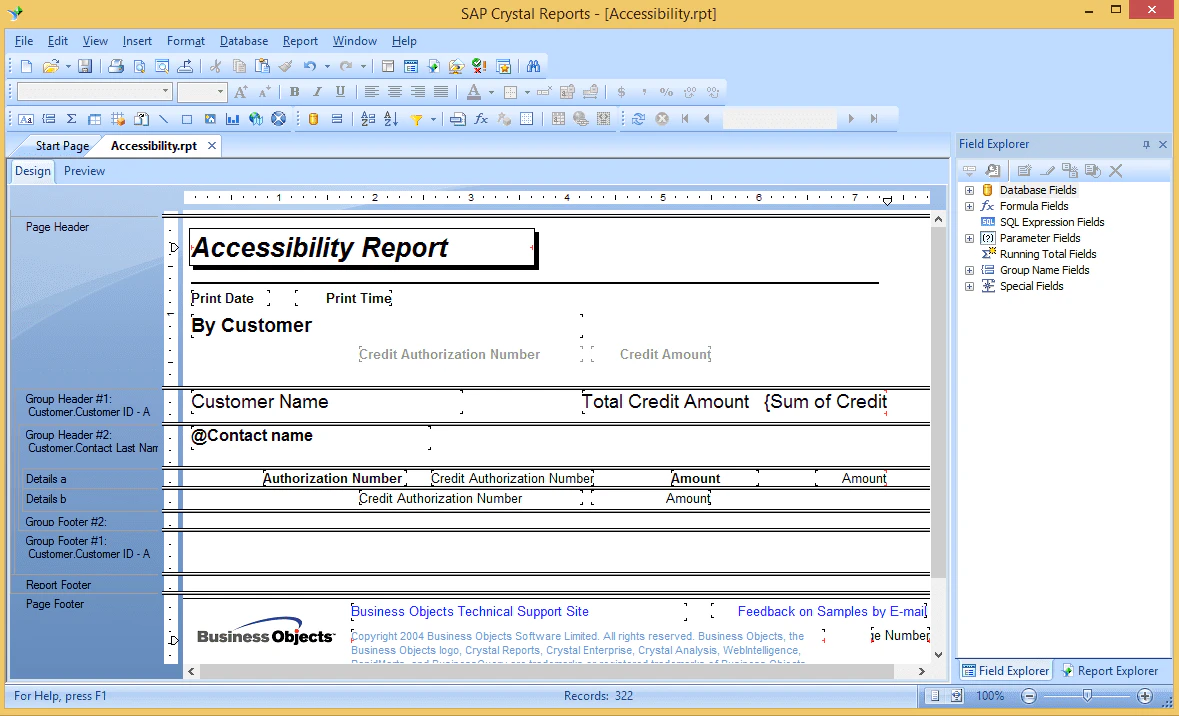This screenshot has height=716, width=1179.
Task: Toggle Italic formatting
Action: [317, 92]
